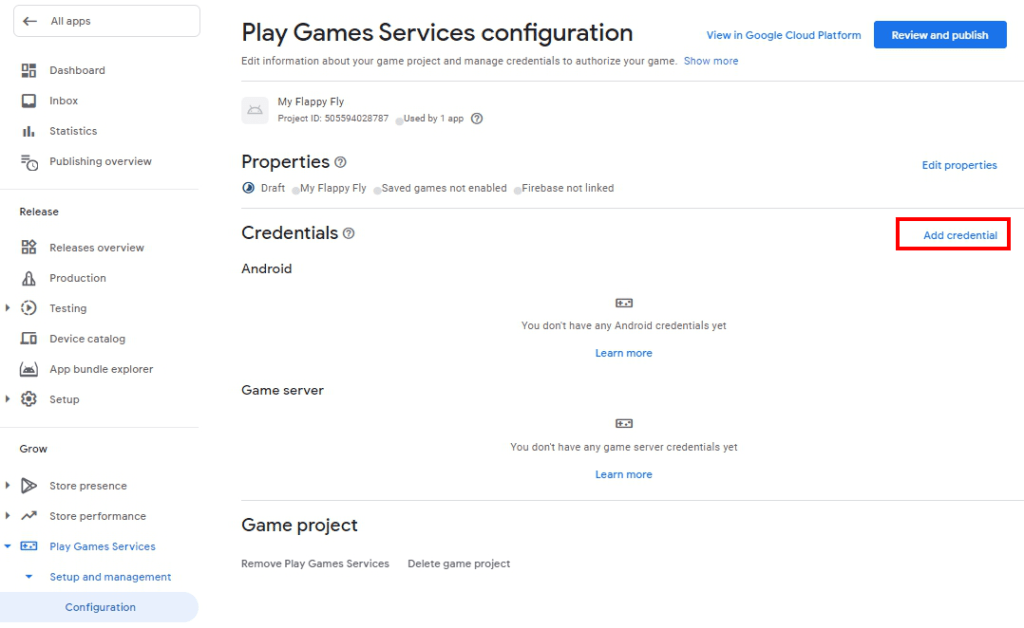Click help icon next to Properties heading
The height and width of the screenshot is (628, 1024).
[340, 162]
